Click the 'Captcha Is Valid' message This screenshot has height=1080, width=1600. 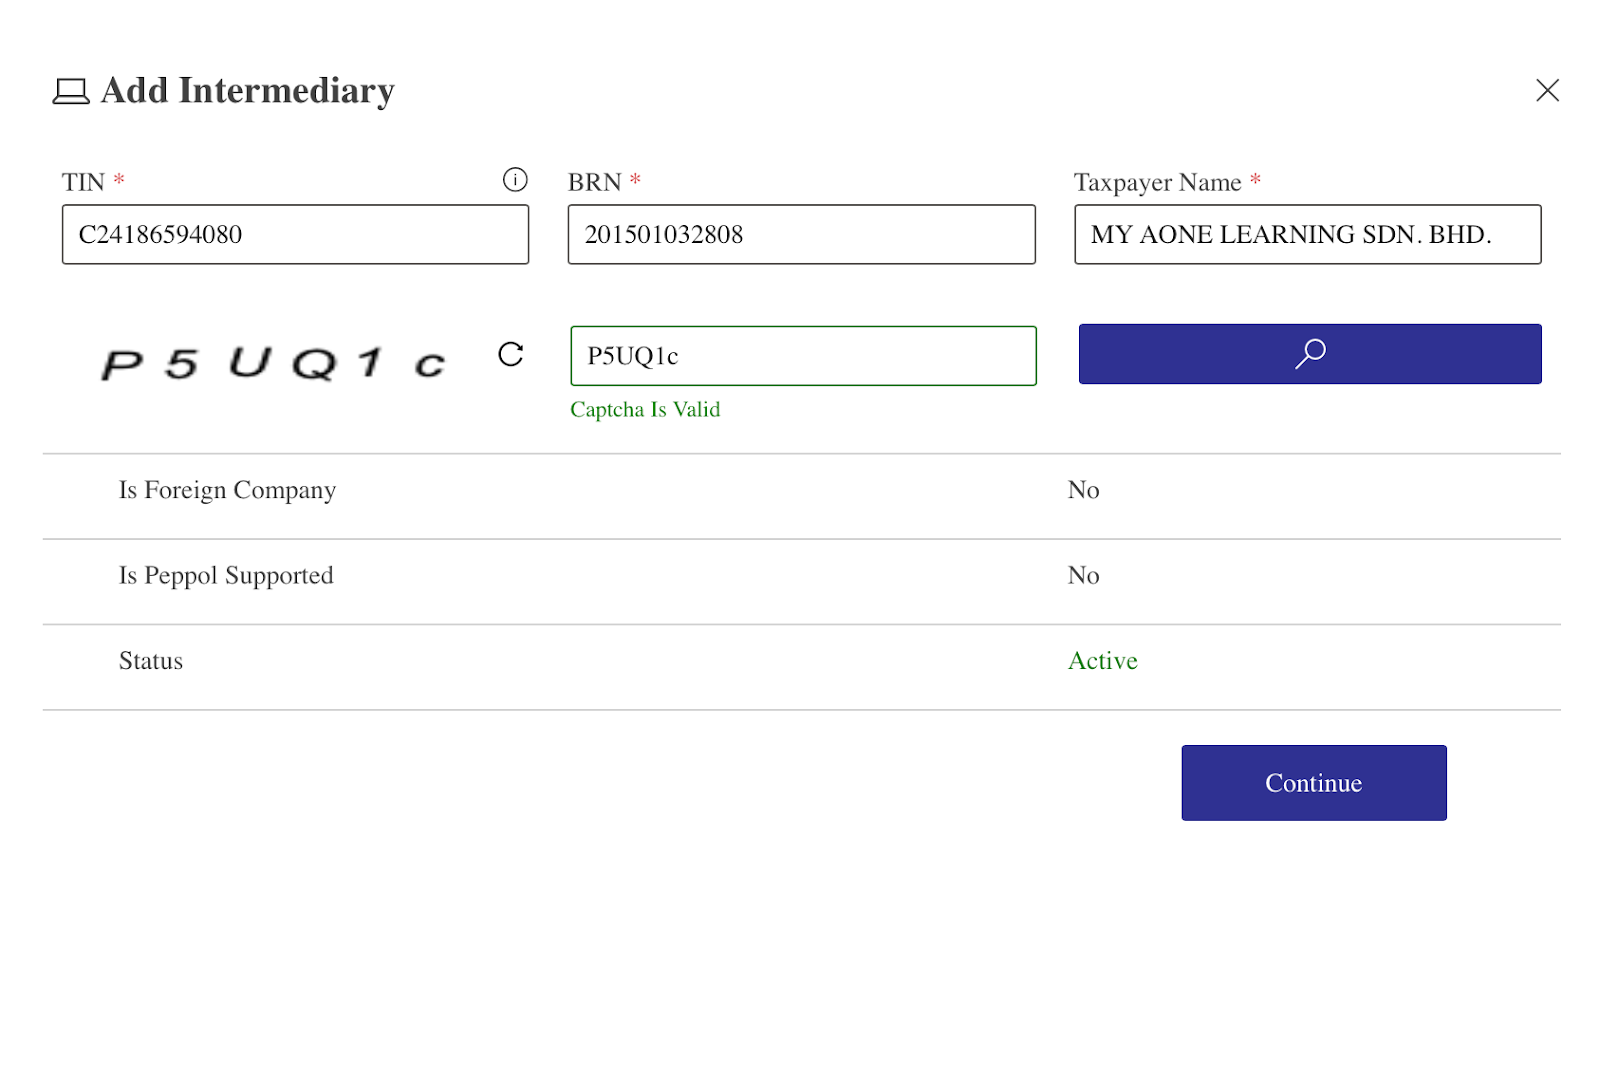645,410
